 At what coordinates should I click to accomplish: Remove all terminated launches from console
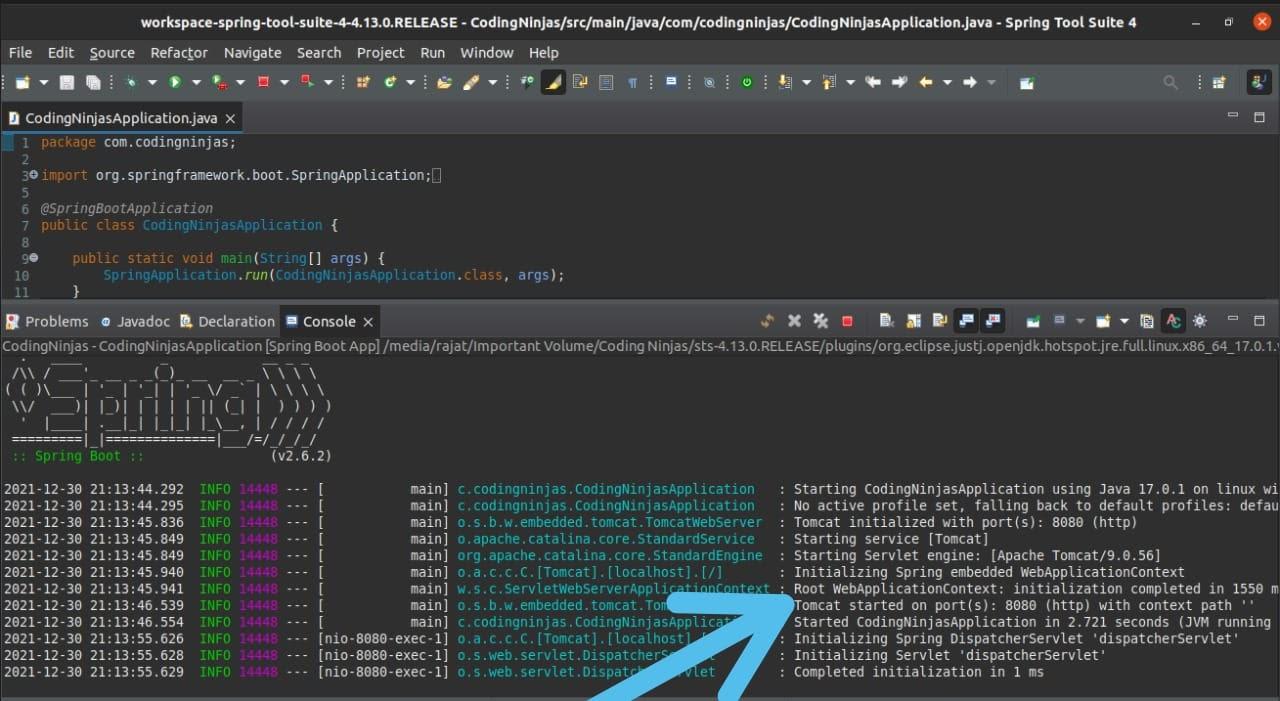click(x=819, y=321)
